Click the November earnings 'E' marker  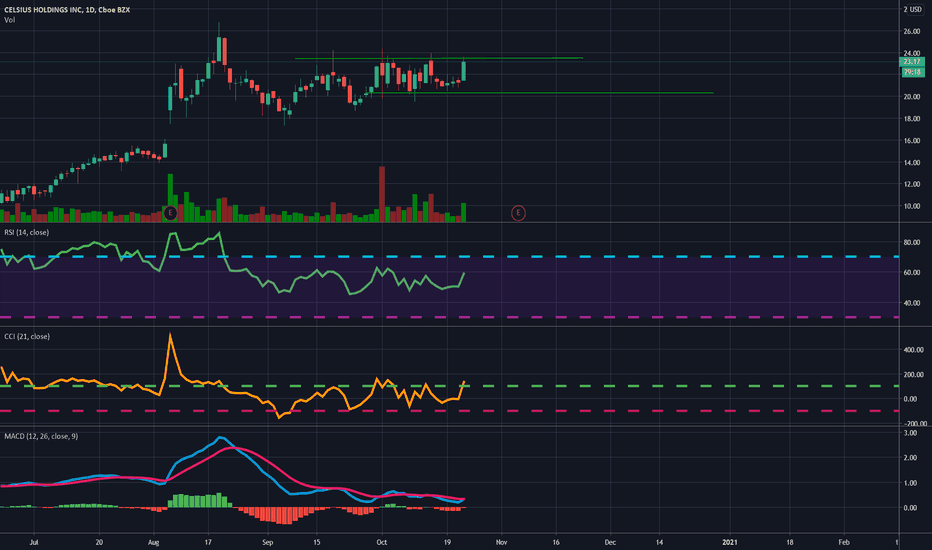tap(518, 213)
